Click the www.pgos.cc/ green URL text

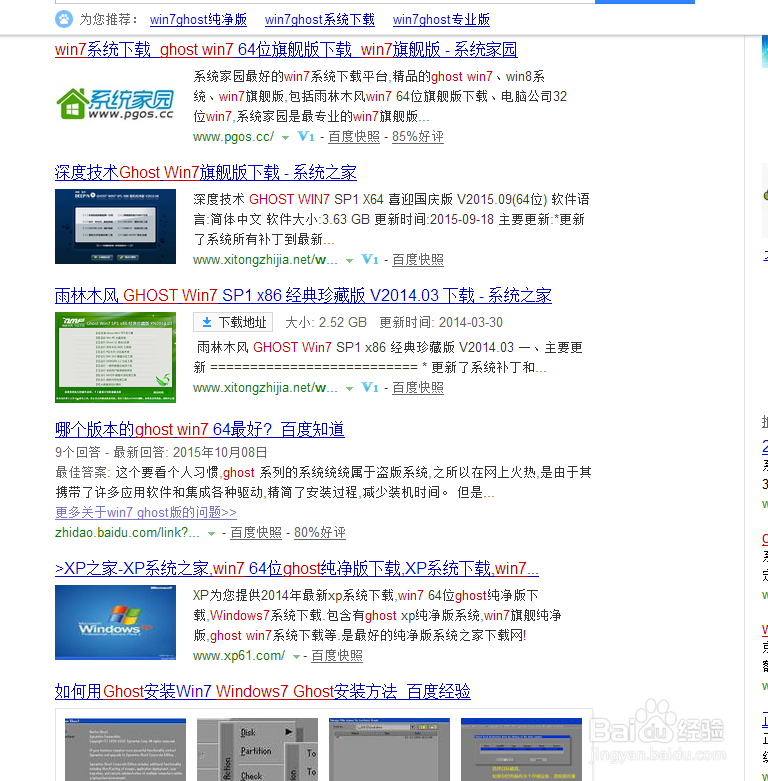[x=234, y=136]
